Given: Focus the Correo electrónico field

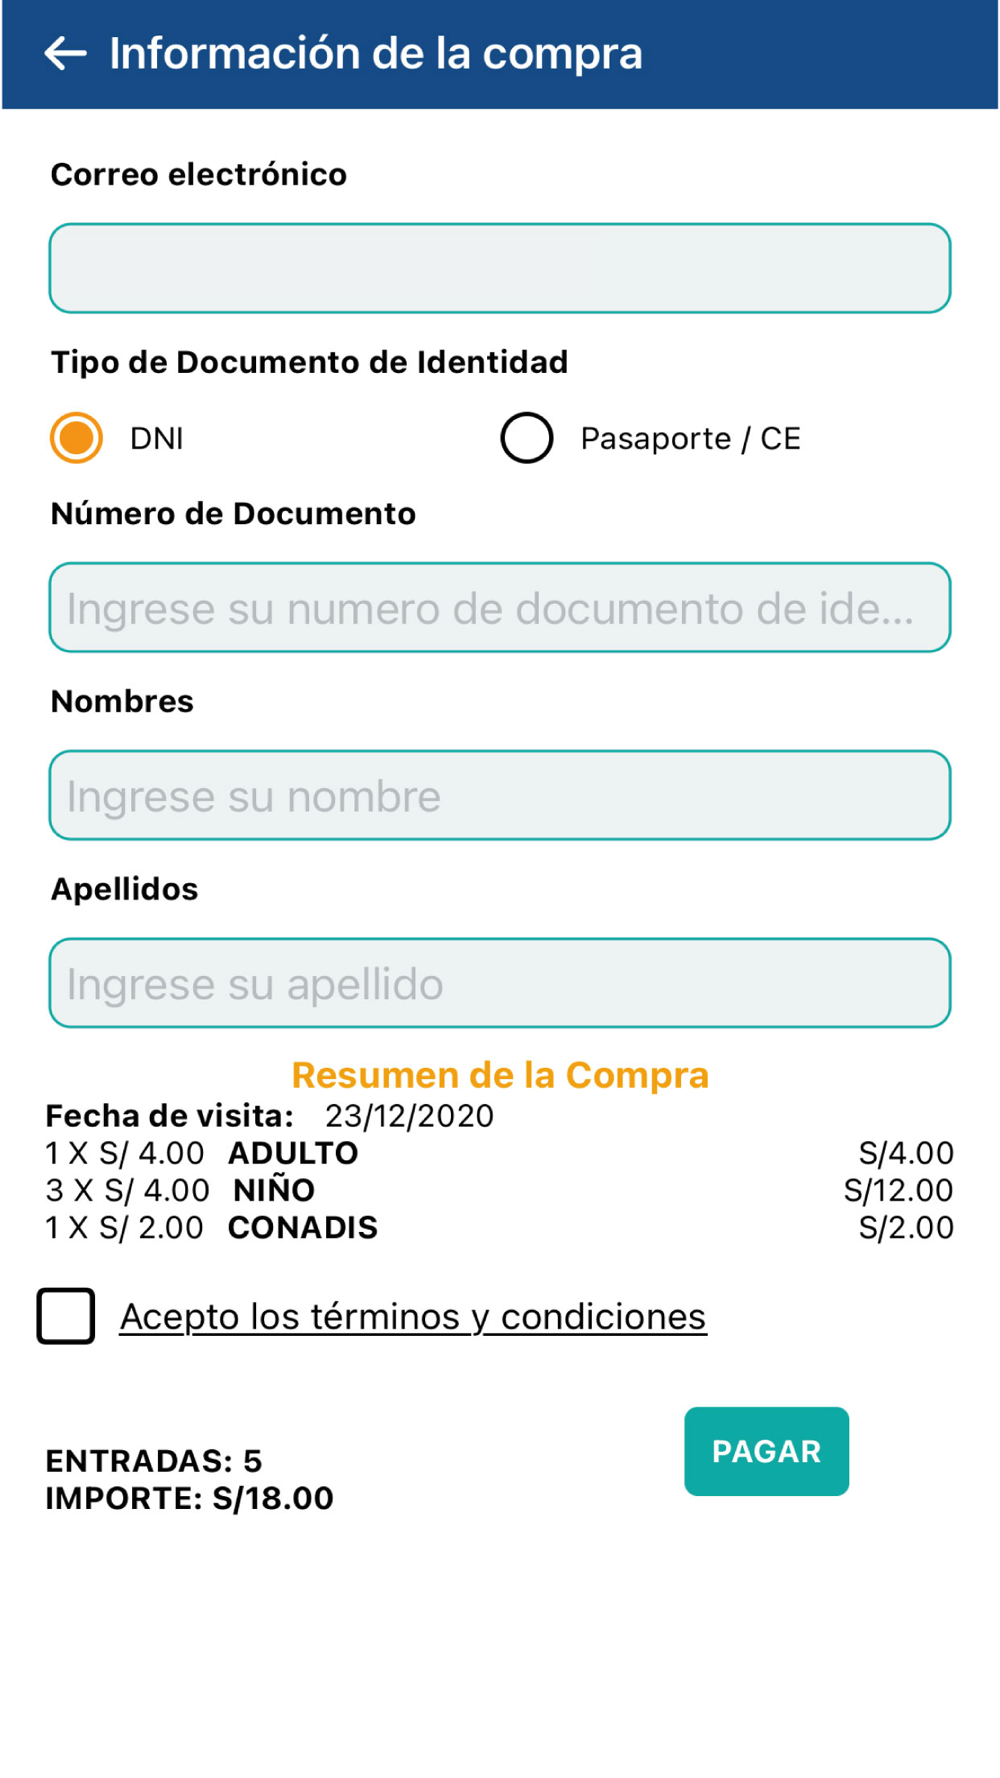Looking at the screenshot, I should [500, 268].
